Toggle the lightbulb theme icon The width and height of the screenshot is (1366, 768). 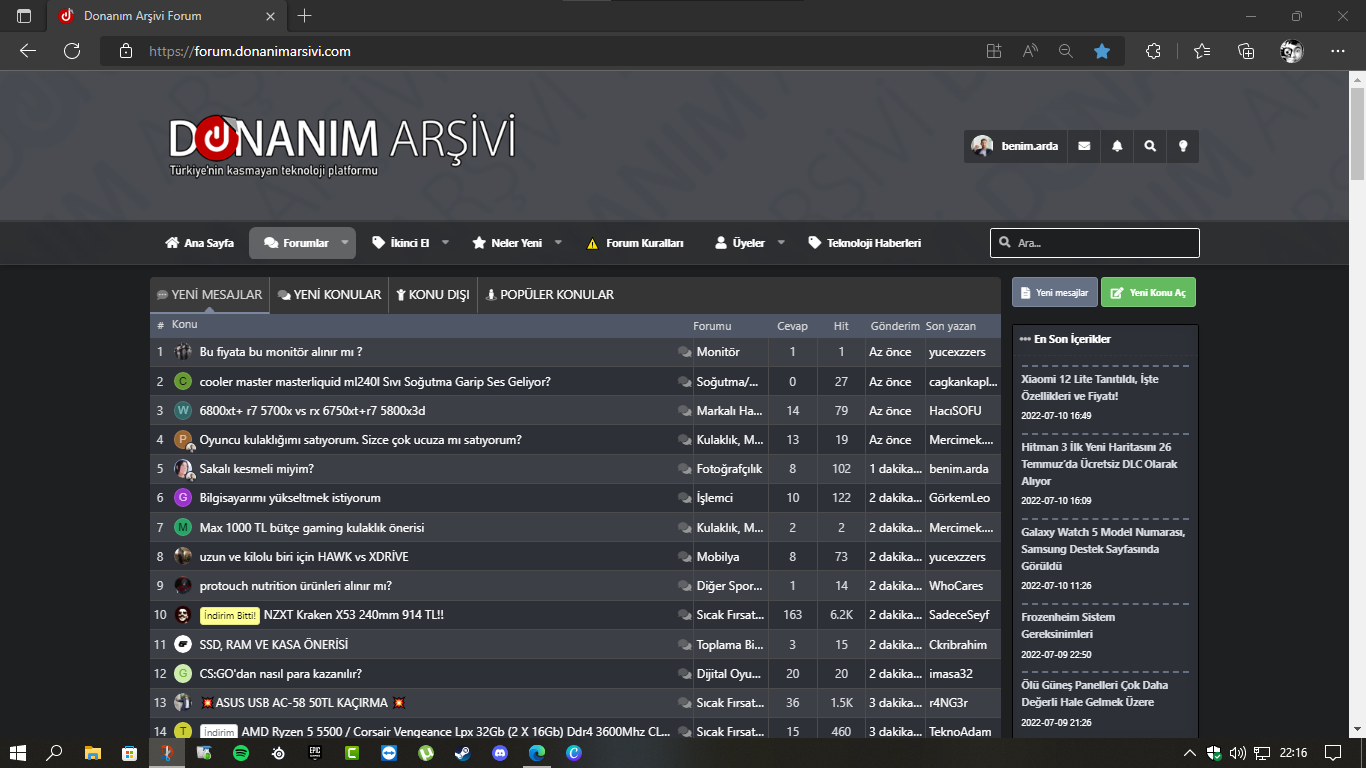coord(1183,146)
